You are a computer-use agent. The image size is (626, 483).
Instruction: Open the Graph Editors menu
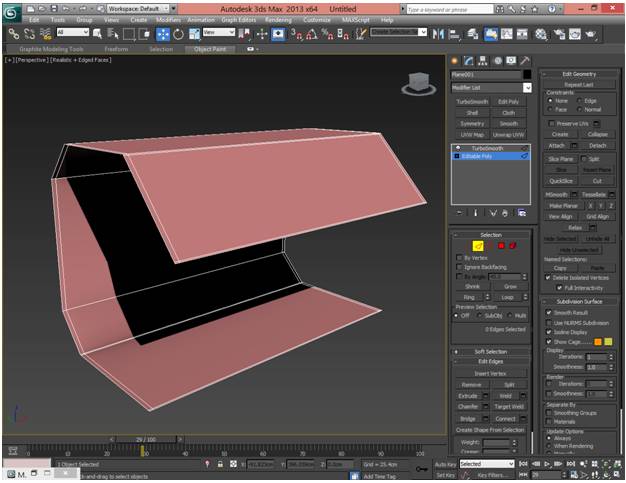[239, 20]
